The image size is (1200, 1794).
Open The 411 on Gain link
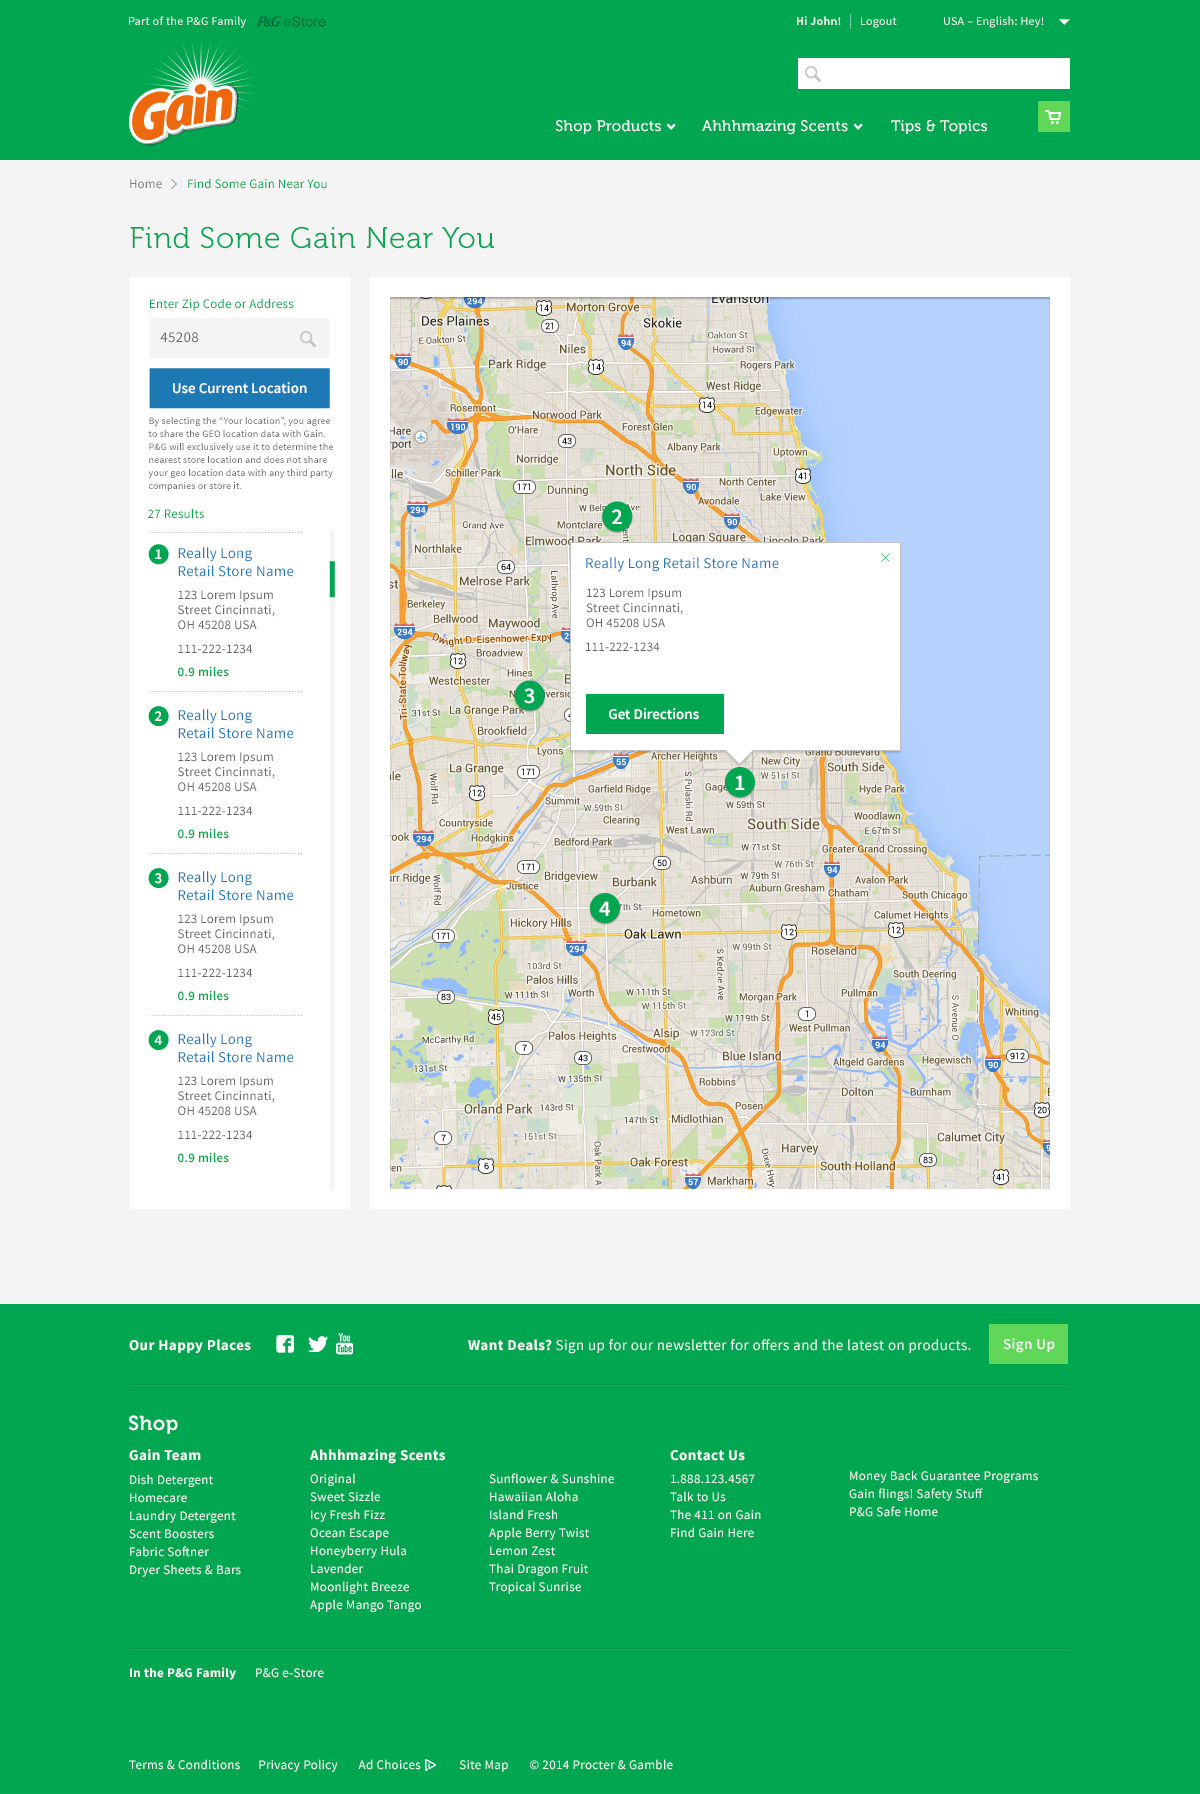click(x=716, y=1515)
